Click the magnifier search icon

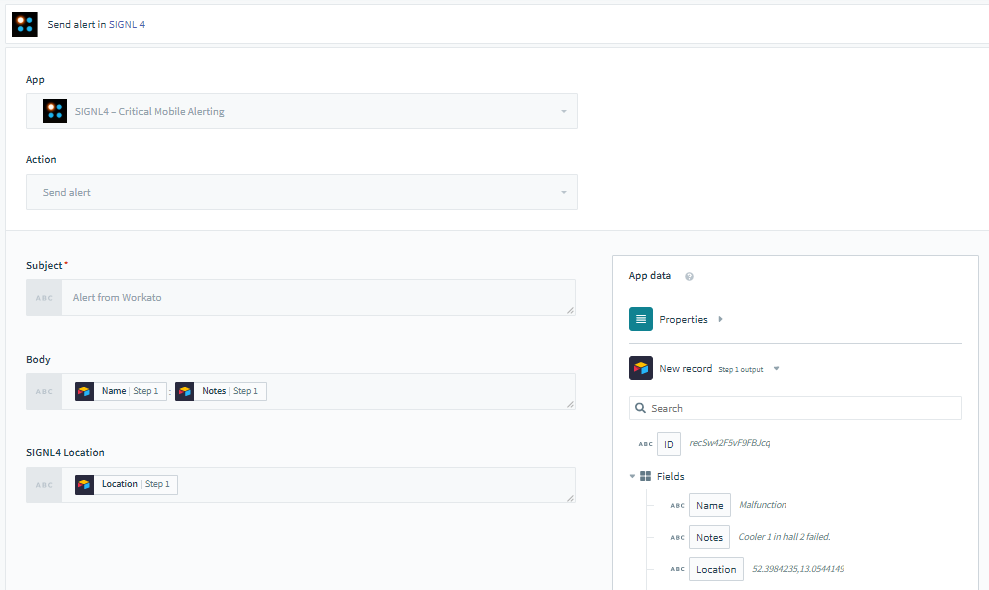pyautogui.click(x=640, y=408)
